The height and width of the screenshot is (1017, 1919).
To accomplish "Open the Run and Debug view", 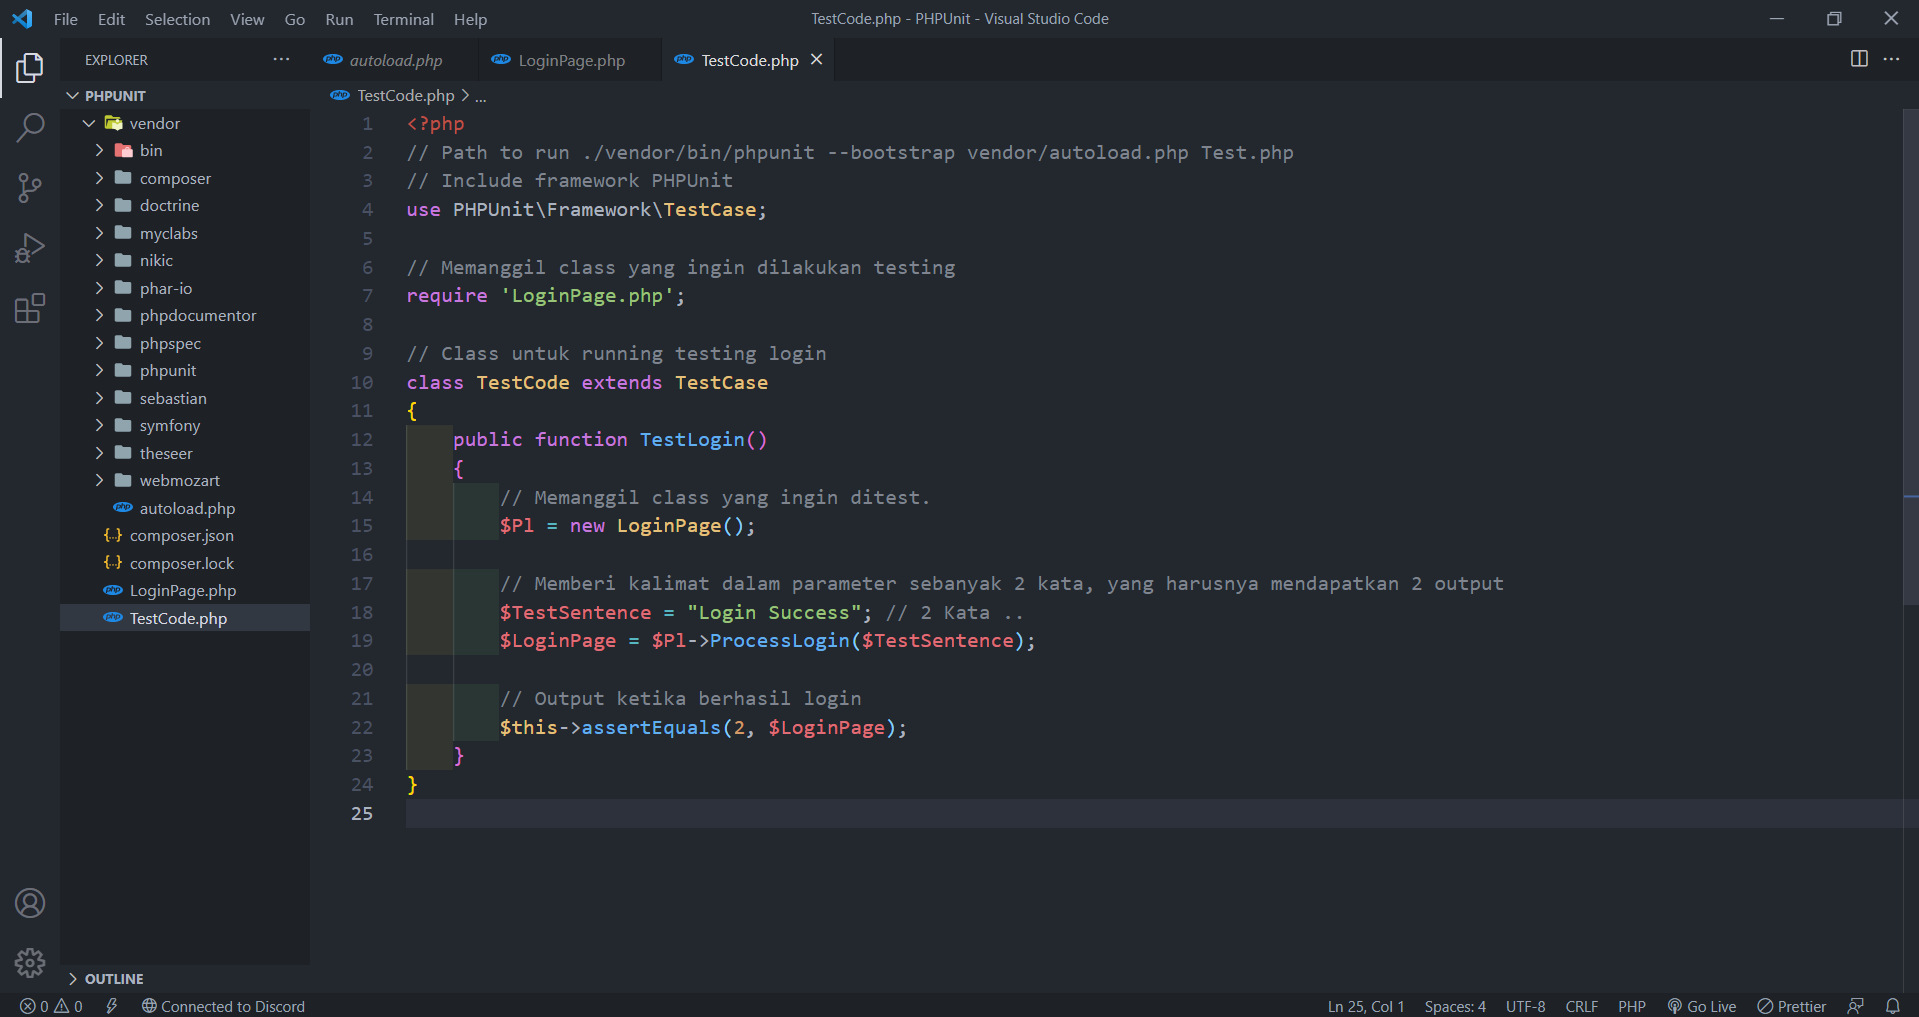I will pos(30,248).
